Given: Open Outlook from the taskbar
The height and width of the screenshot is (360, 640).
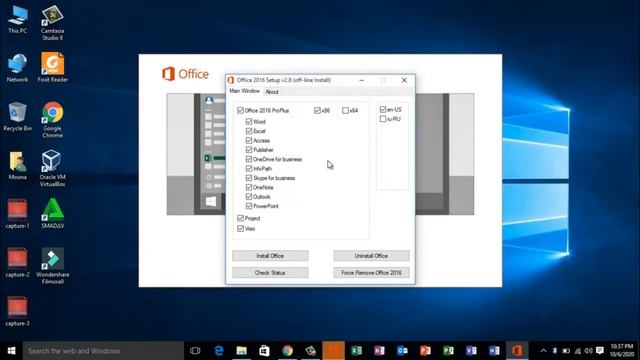Looking at the screenshot, I should [x=402, y=351].
